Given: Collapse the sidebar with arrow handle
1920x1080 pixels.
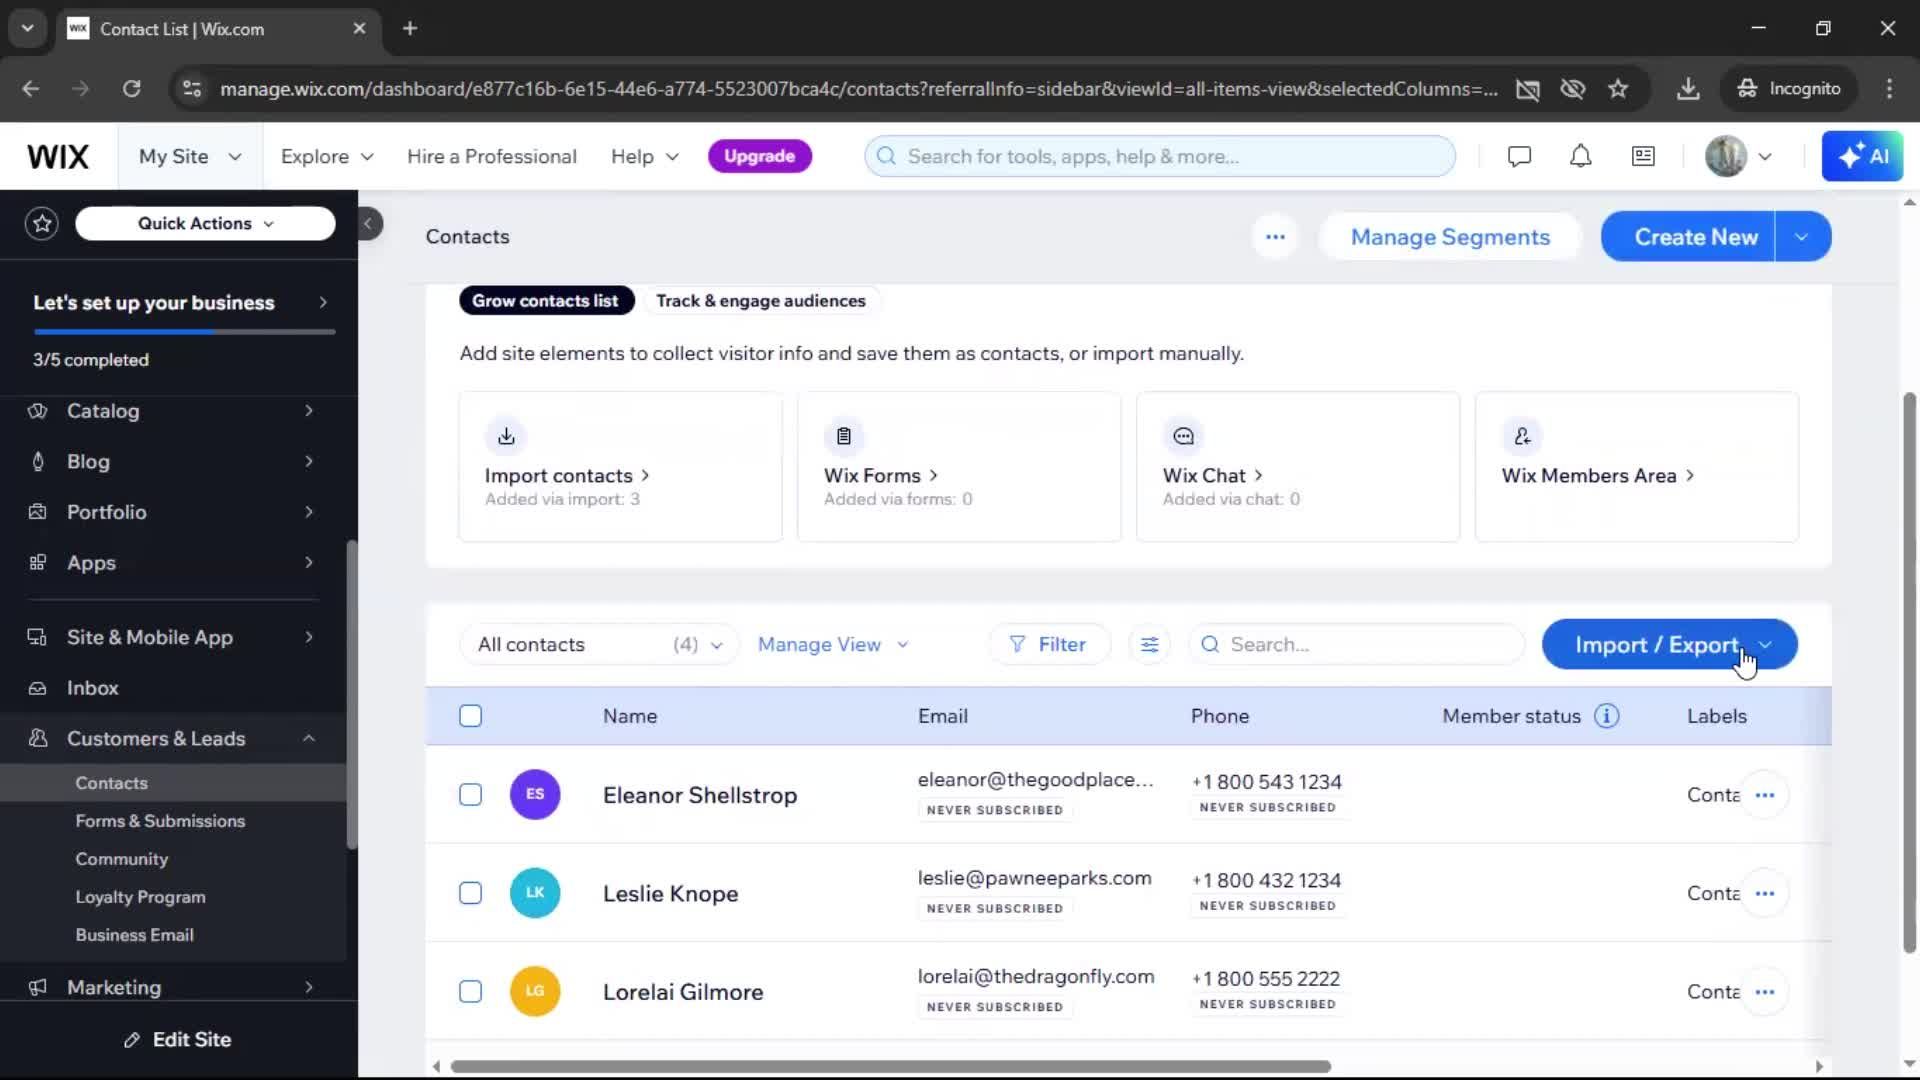Looking at the screenshot, I should 368,223.
